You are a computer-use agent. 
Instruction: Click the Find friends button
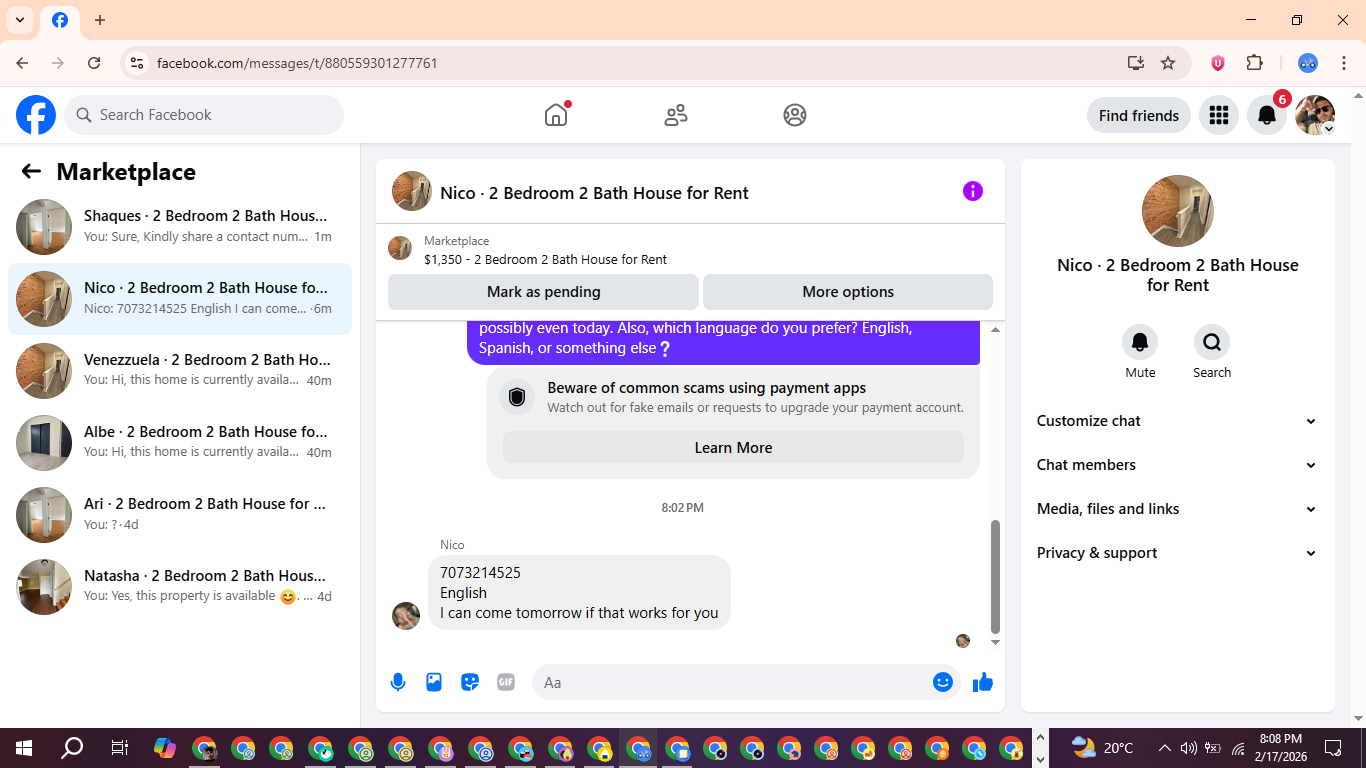click(1139, 115)
